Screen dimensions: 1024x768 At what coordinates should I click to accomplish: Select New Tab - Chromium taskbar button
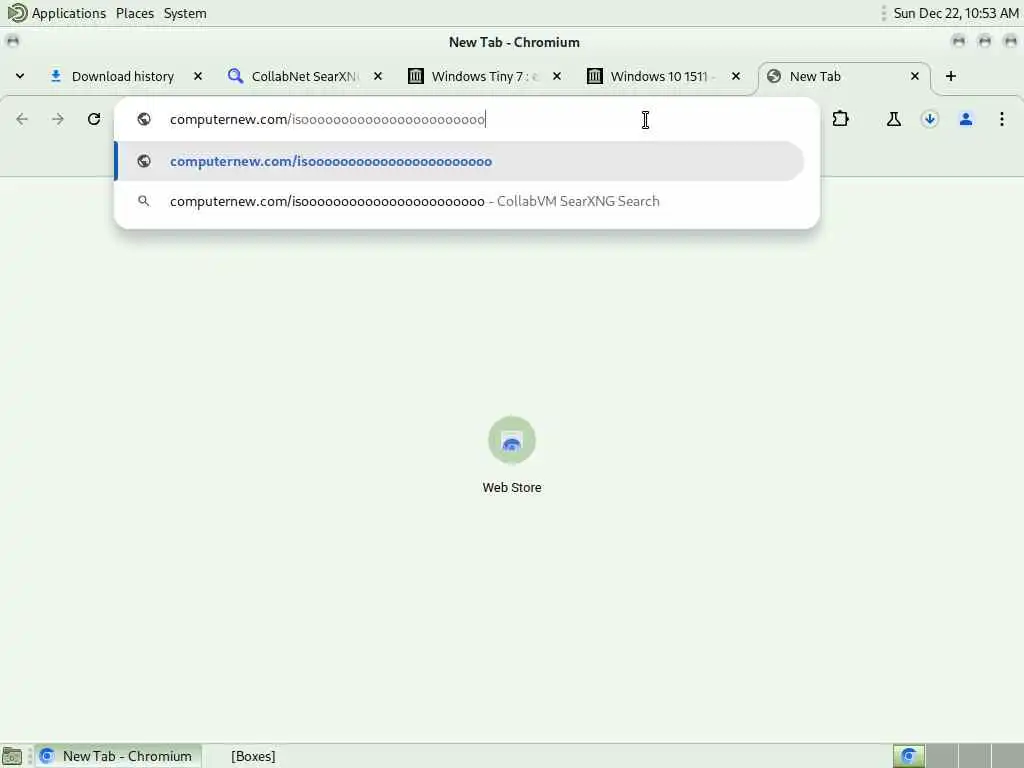(x=118, y=756)
